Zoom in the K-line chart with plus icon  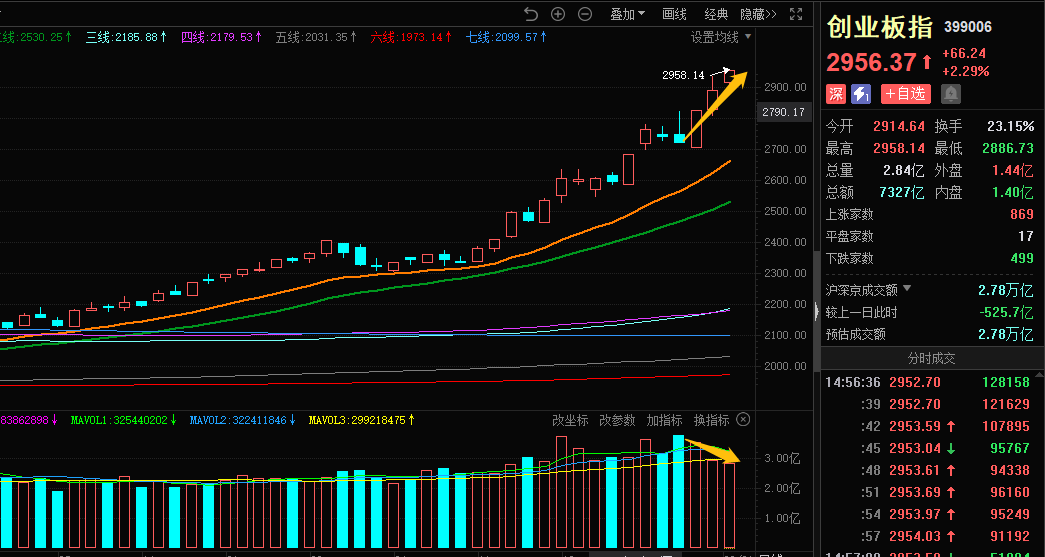[x=558, y=14]
